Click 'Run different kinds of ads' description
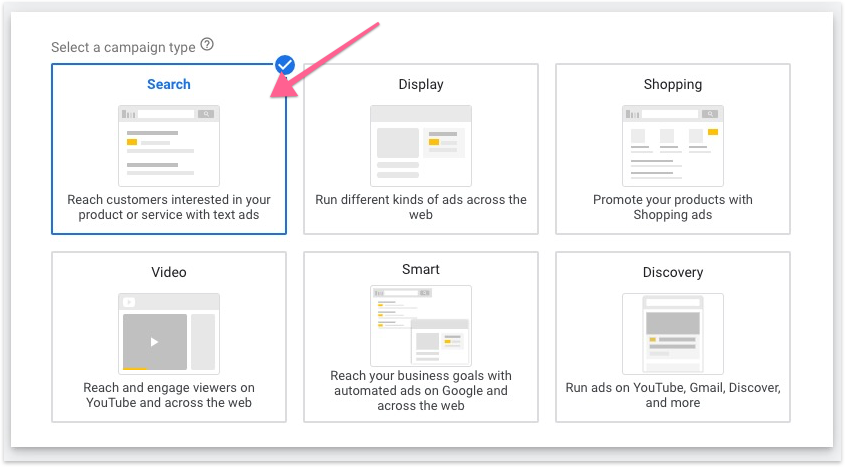Viewport: 845px width, 467px height. (x=420, y=207)
